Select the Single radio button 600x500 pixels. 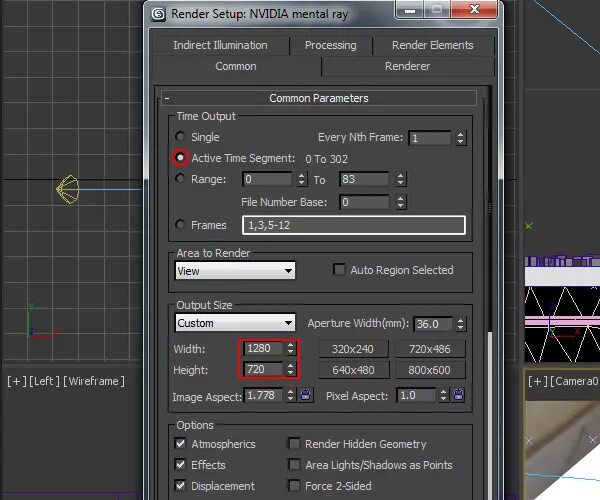[180, 136]
